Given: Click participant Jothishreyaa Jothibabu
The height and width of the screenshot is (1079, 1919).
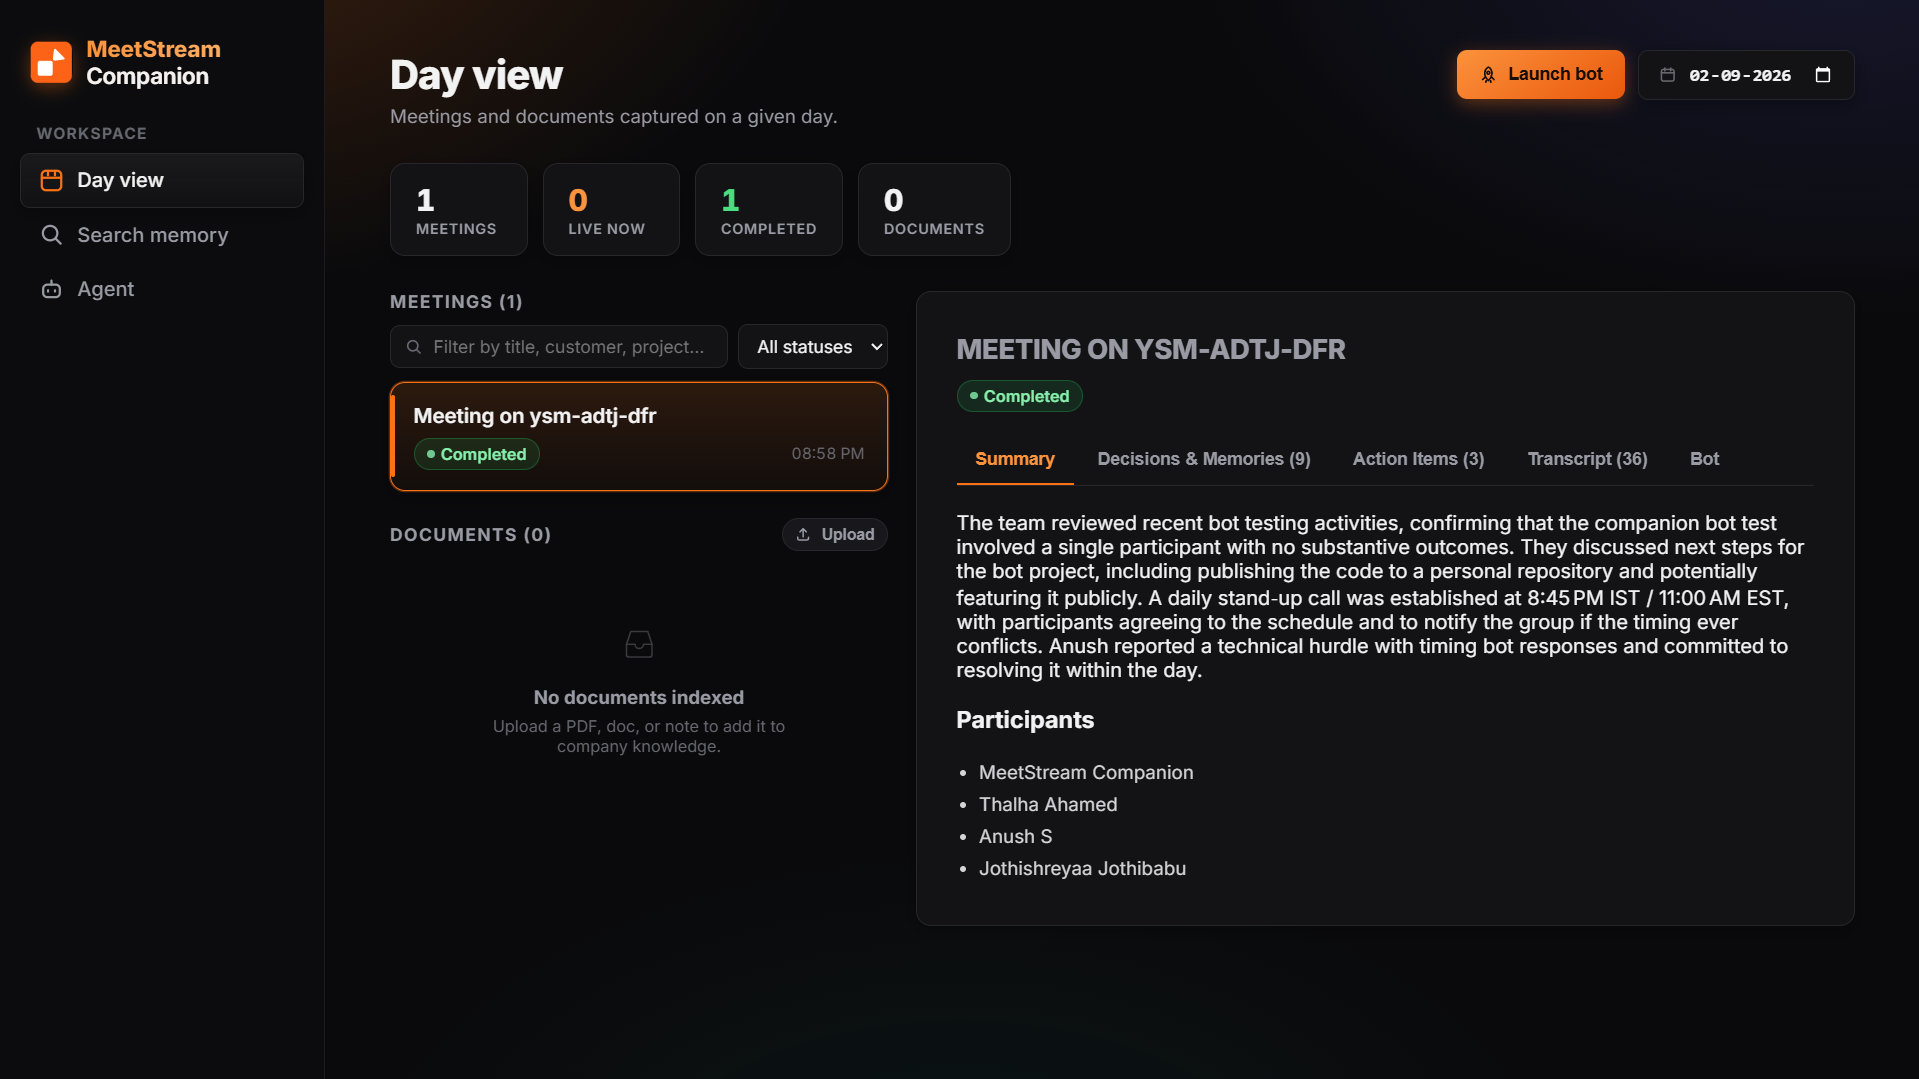Looking at the screenshot, I should click(x=1082, y=869).
